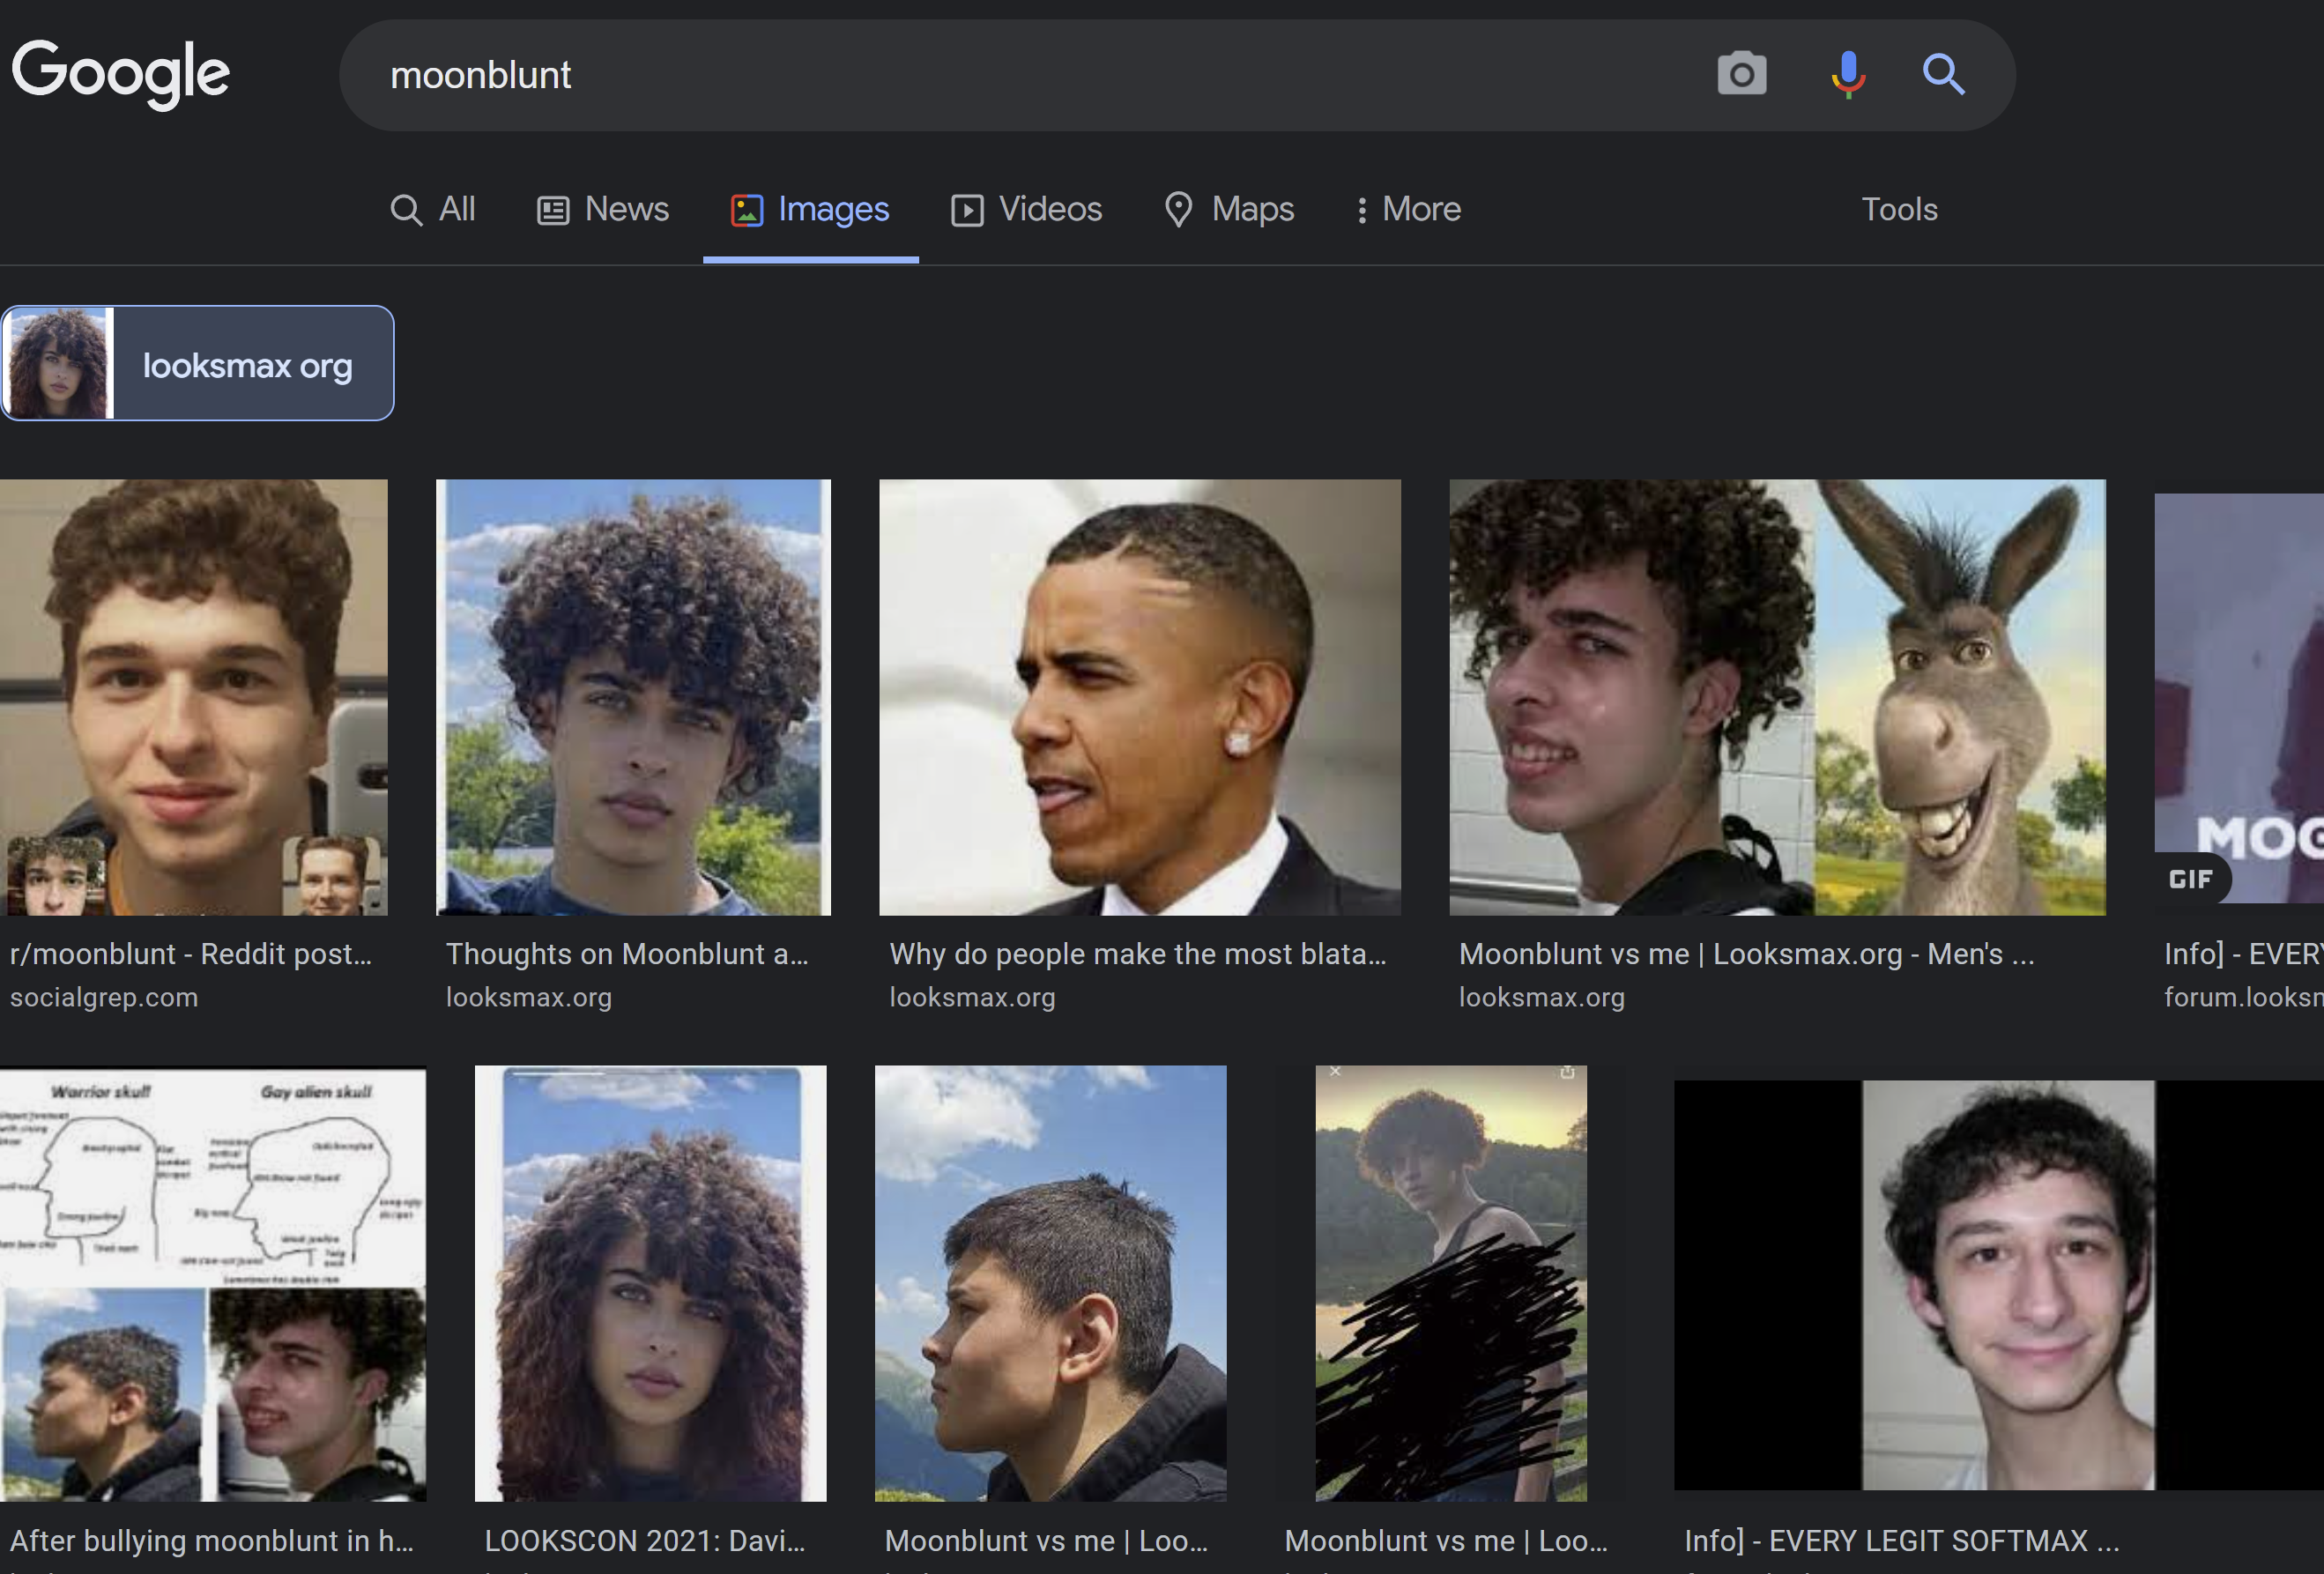
Task: Apply the looksmax org suggestion chip
Action: 197,363
